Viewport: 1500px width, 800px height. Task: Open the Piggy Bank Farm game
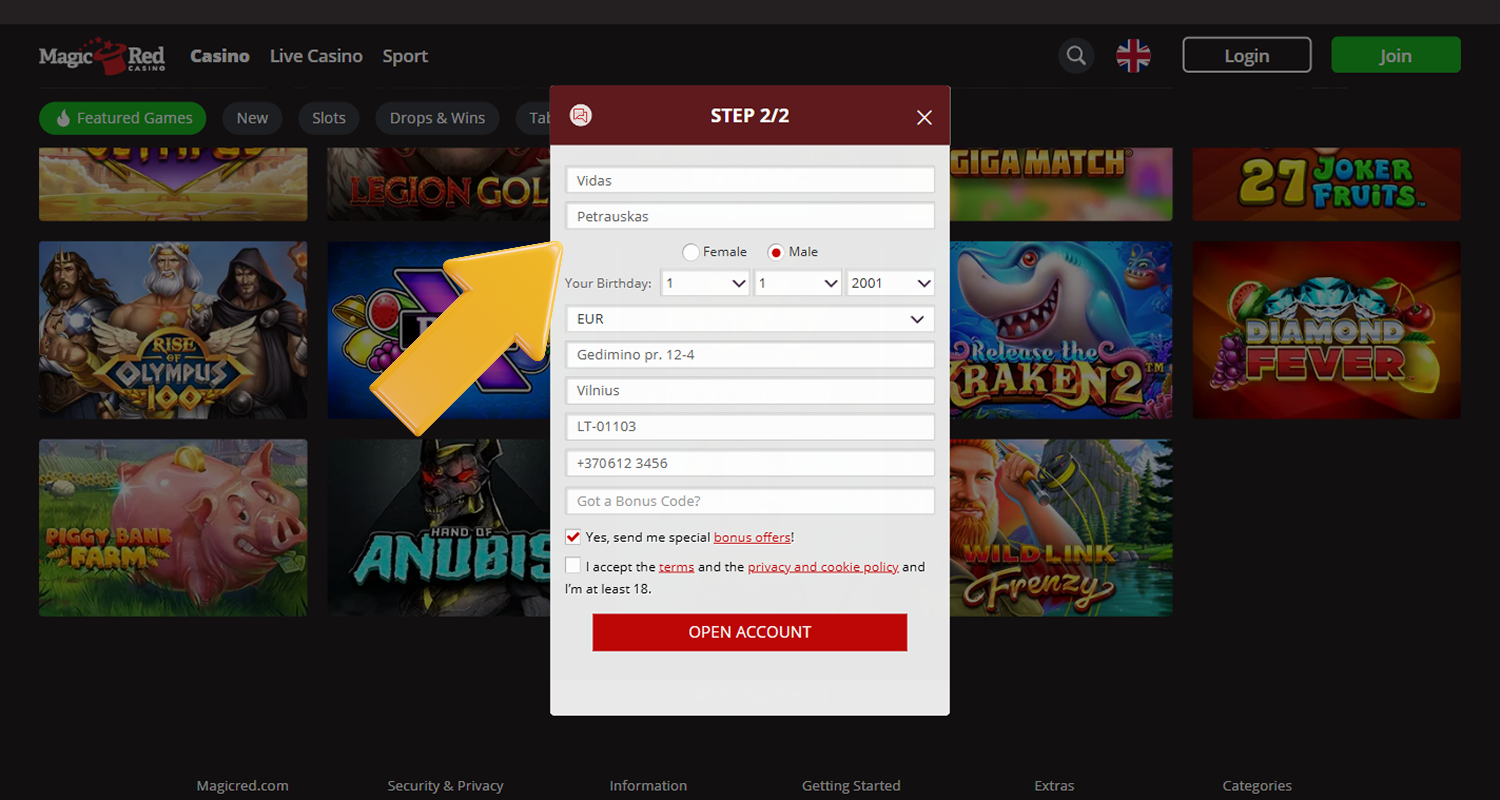pyautogui.click(x=173, y=528)
